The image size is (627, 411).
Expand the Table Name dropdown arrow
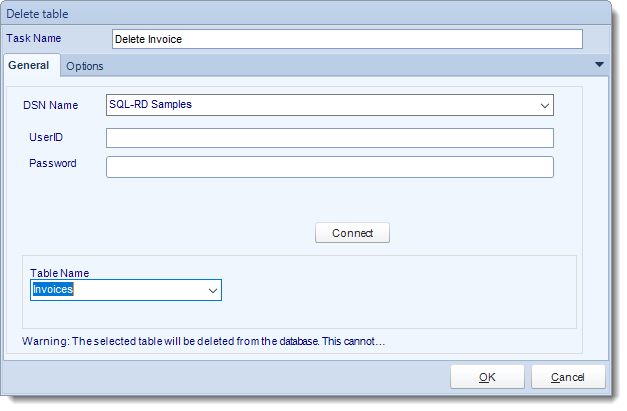[213, 290]
